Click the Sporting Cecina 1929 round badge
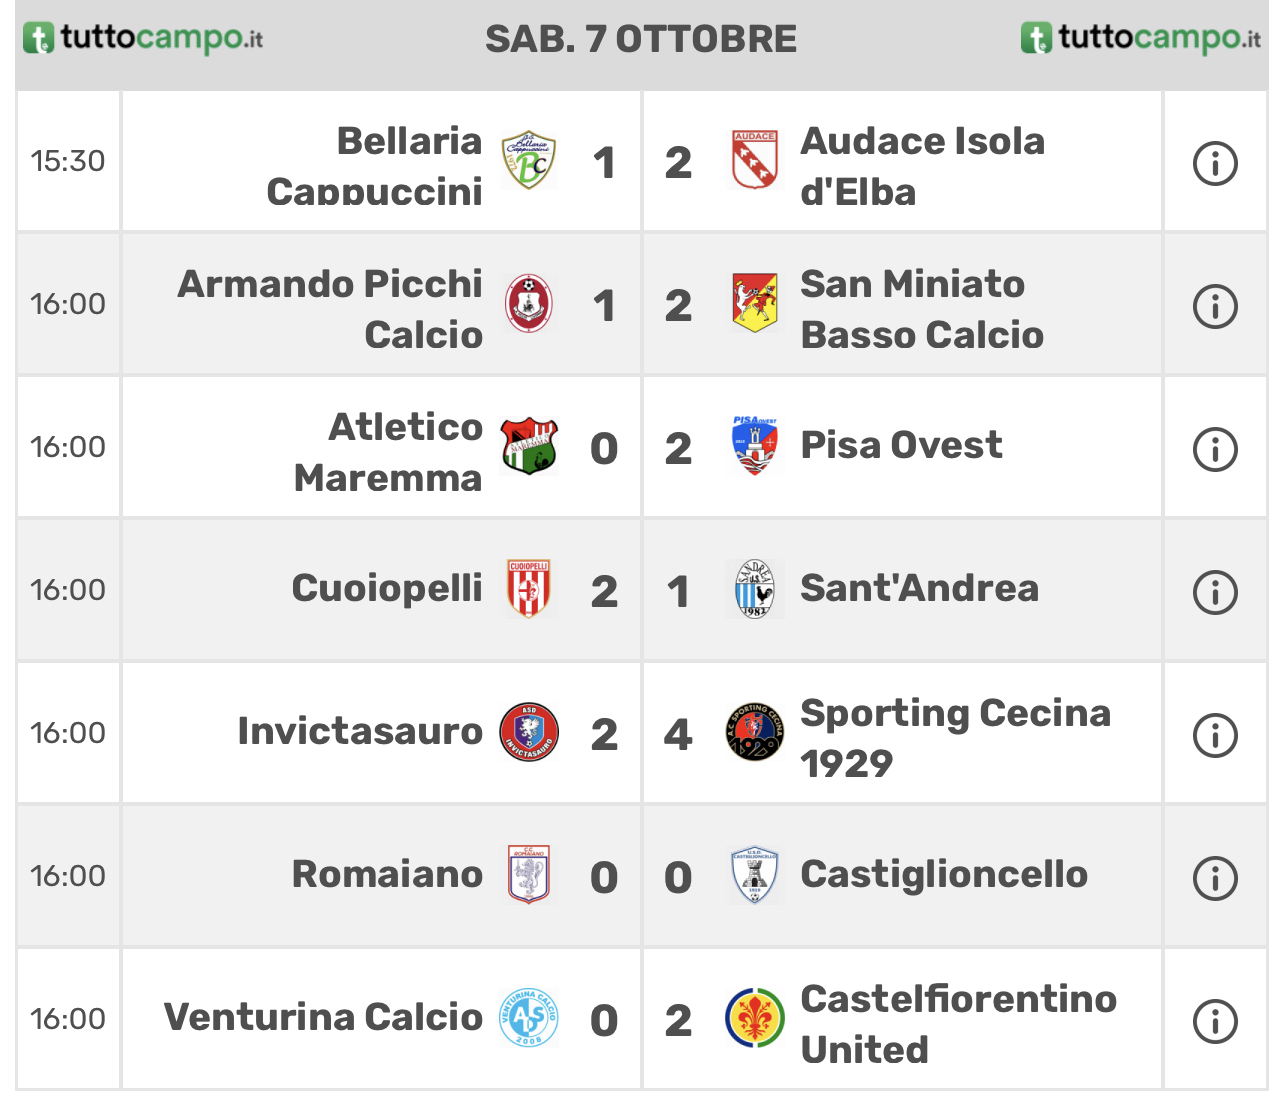This screenshot has width=1284, height=1108. (x=754, y=732)
